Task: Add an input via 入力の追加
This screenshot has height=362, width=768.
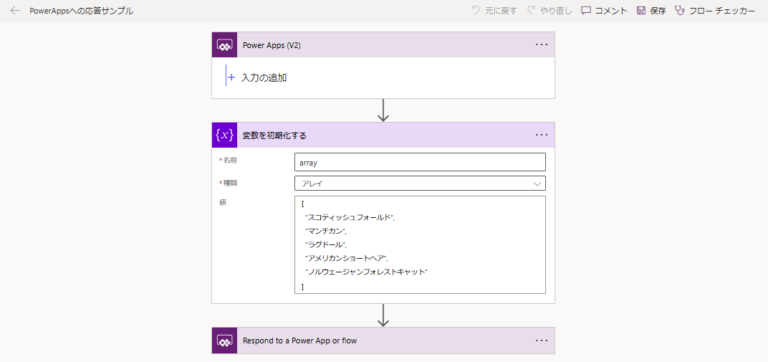Action: [264, 77]
